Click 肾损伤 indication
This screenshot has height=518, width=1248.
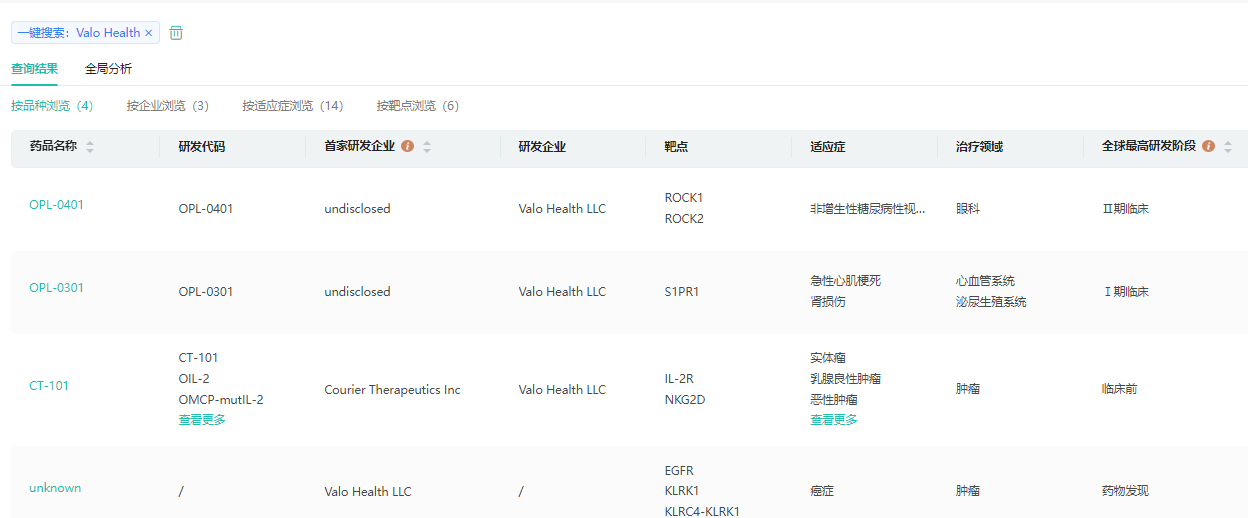[828, 302]
